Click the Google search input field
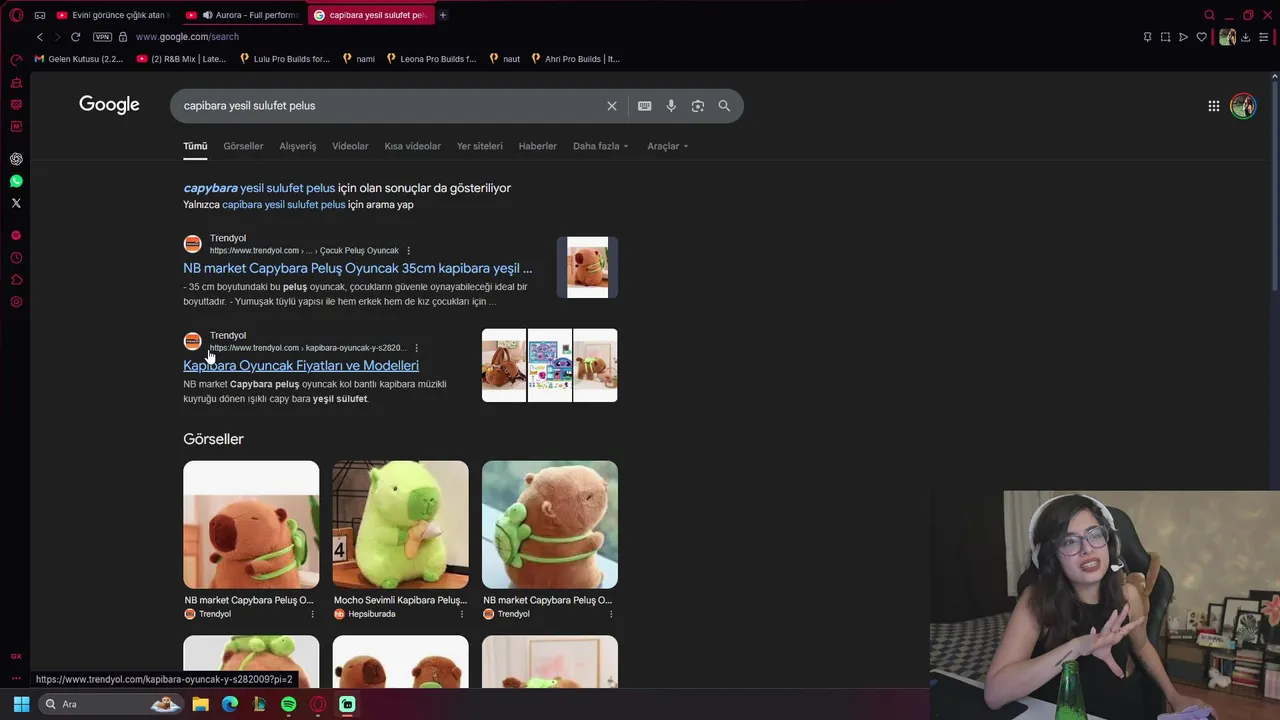 click(x=390, y=106)
